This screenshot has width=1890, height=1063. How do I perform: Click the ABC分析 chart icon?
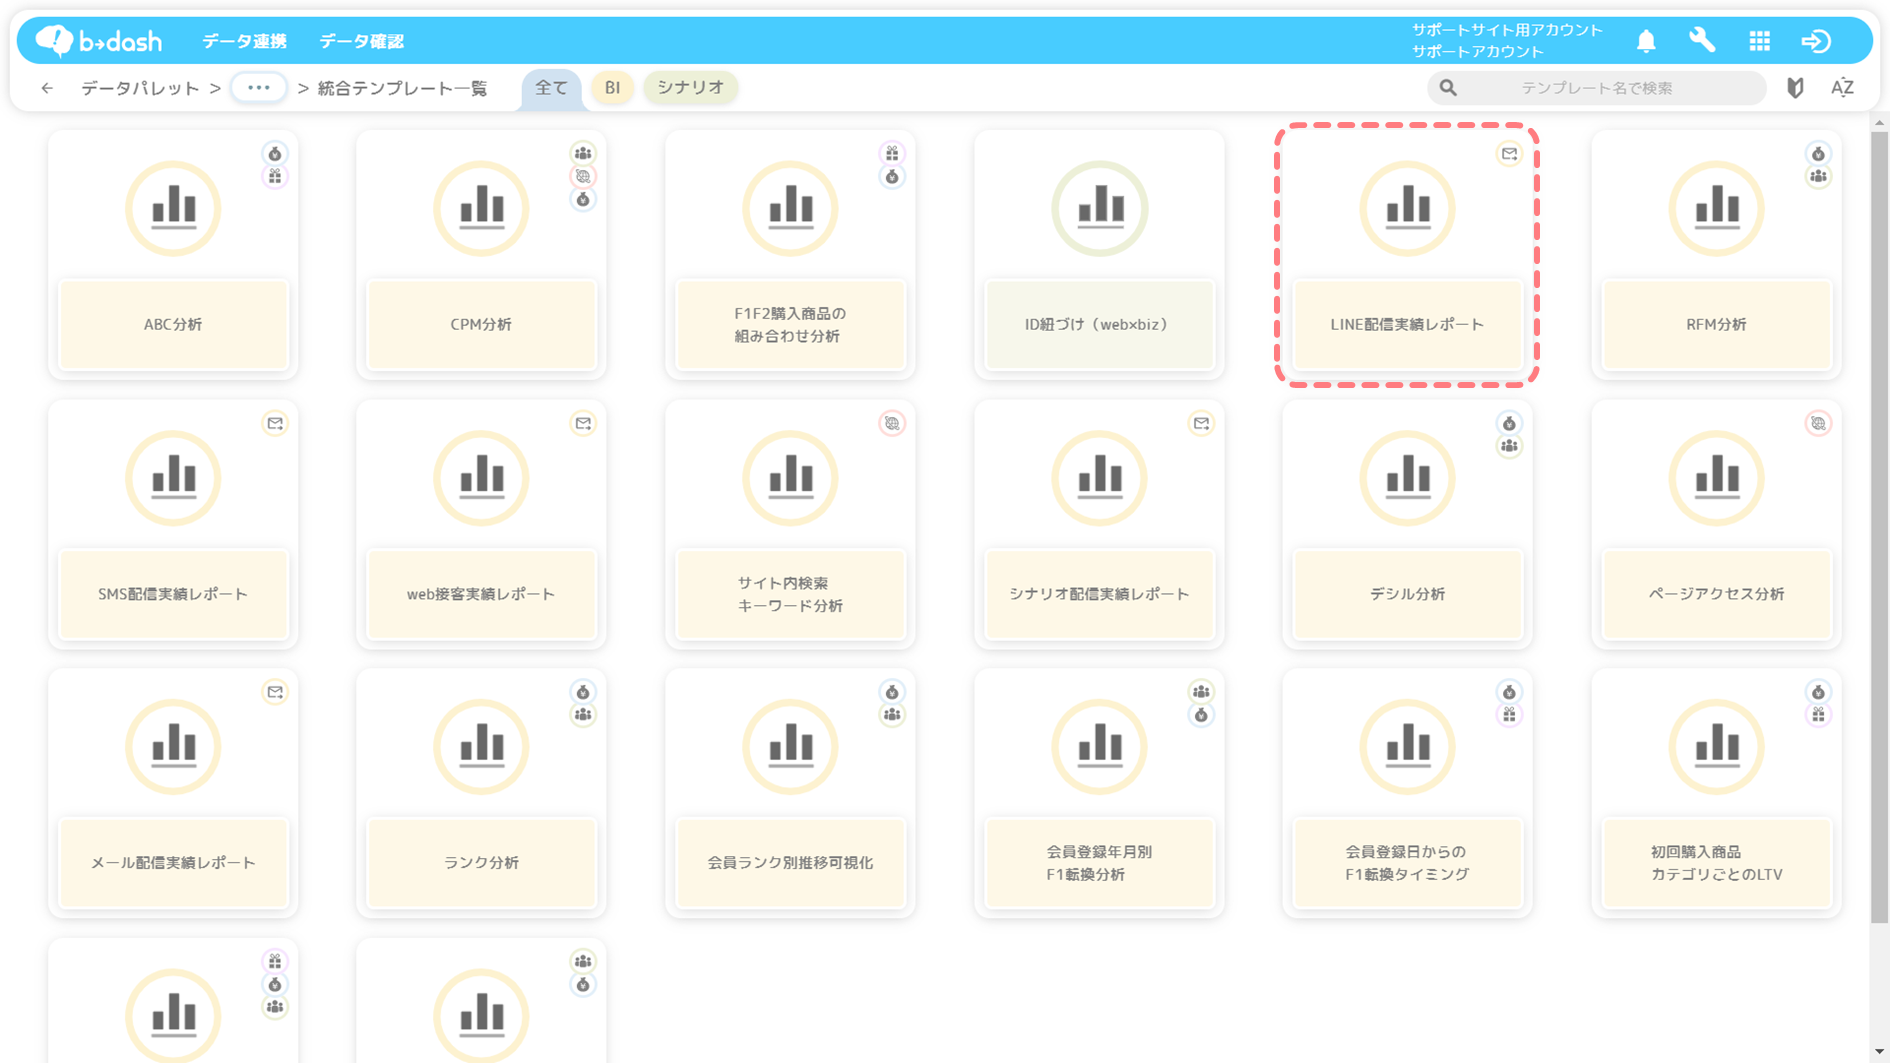173,209
